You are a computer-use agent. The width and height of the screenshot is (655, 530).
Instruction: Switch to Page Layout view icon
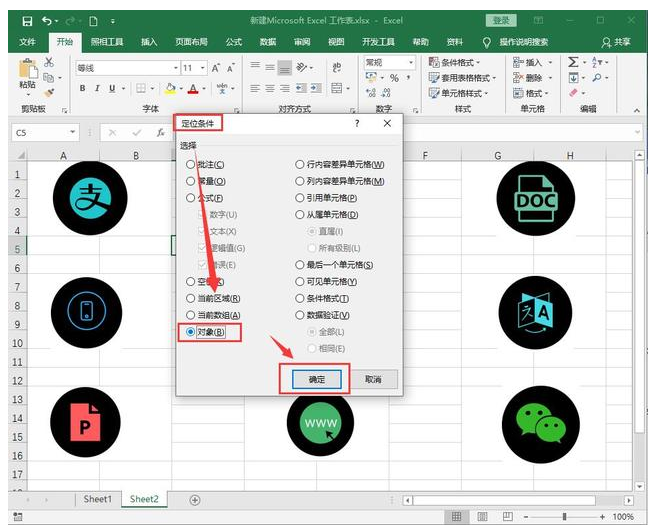point(483,517)
